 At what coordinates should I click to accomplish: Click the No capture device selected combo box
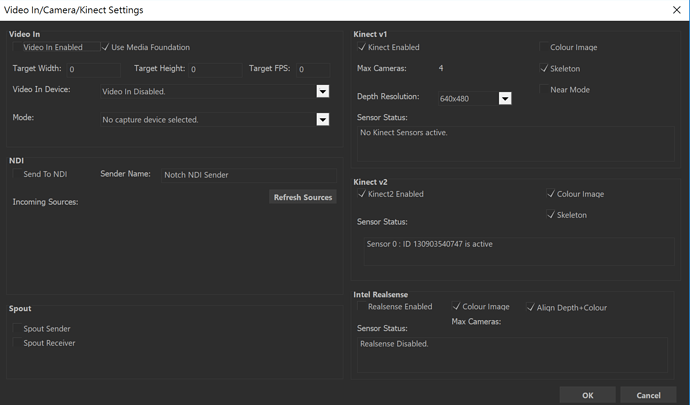[x=214, y=119]
